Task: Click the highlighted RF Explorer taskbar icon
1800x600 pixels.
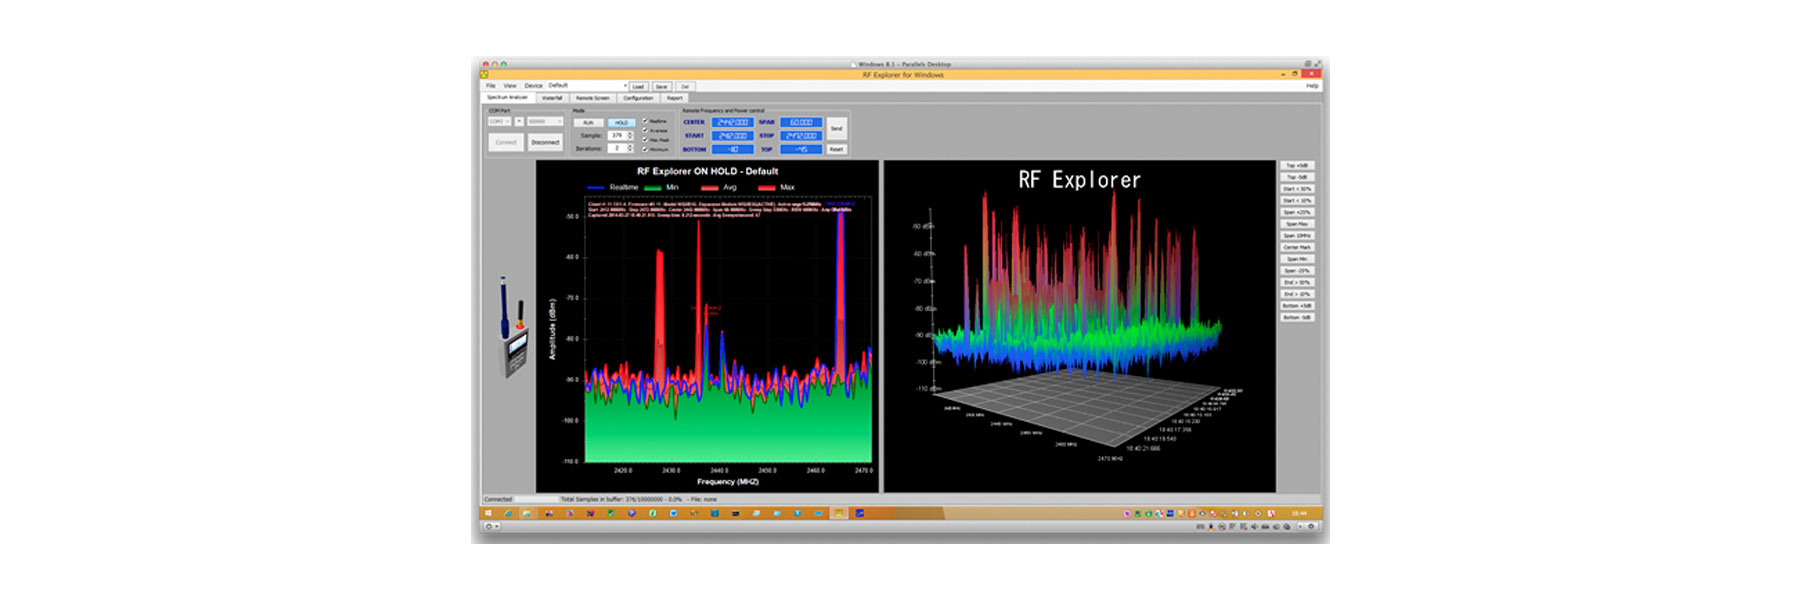Action: 839,513
